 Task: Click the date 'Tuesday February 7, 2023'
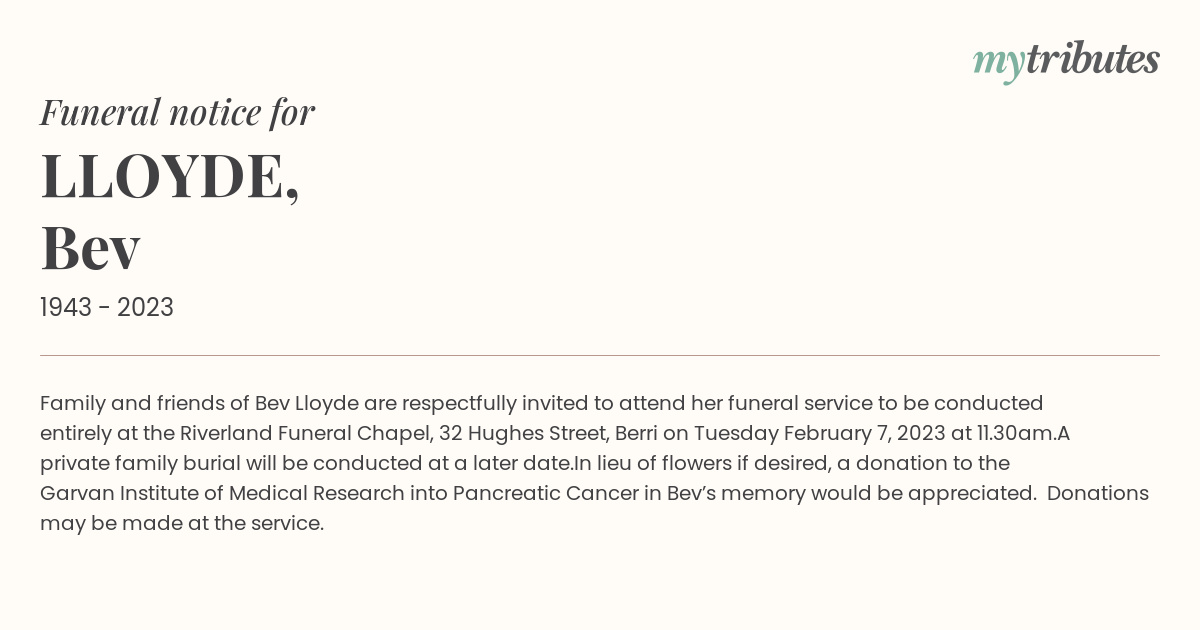(819, 434)
